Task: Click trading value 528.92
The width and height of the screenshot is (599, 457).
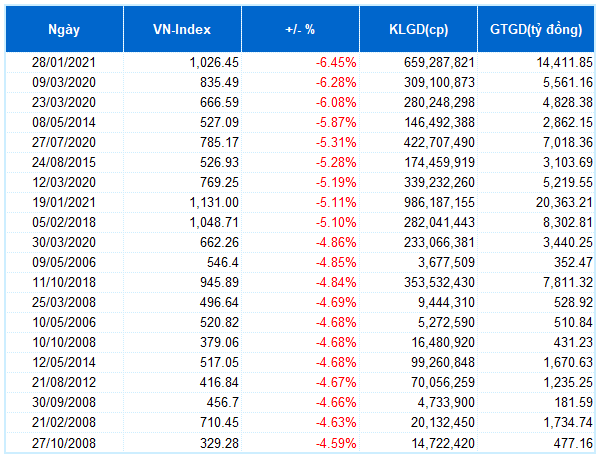Action: 573,302
